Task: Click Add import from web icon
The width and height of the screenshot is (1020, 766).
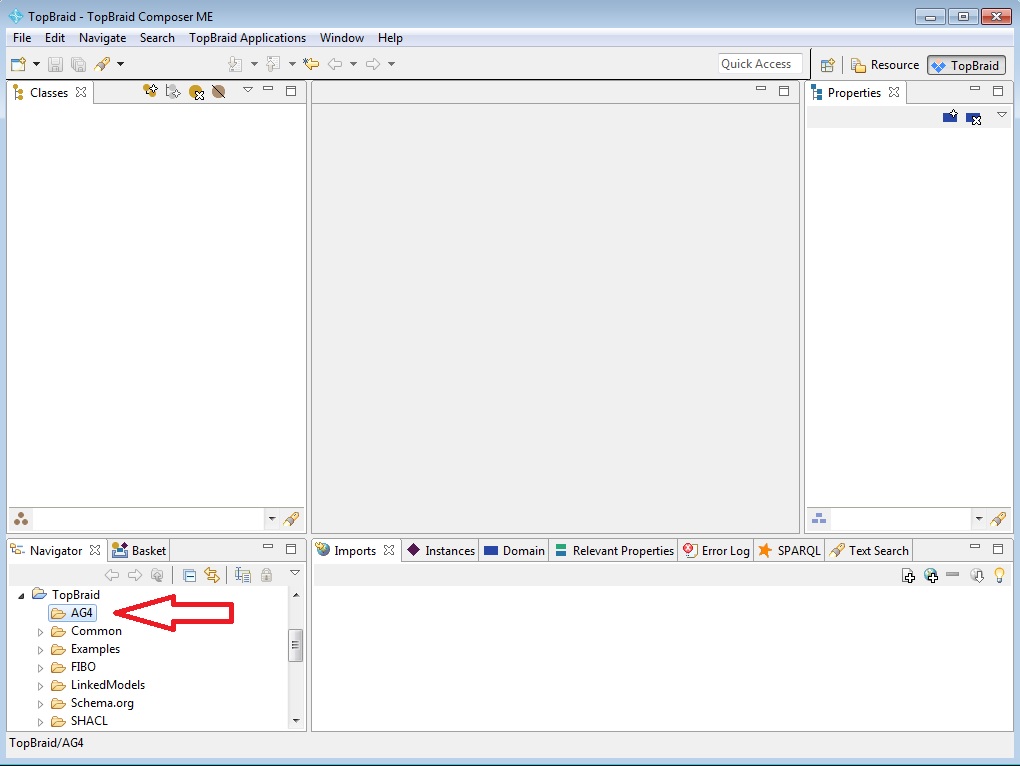Action: click(931, 575)
